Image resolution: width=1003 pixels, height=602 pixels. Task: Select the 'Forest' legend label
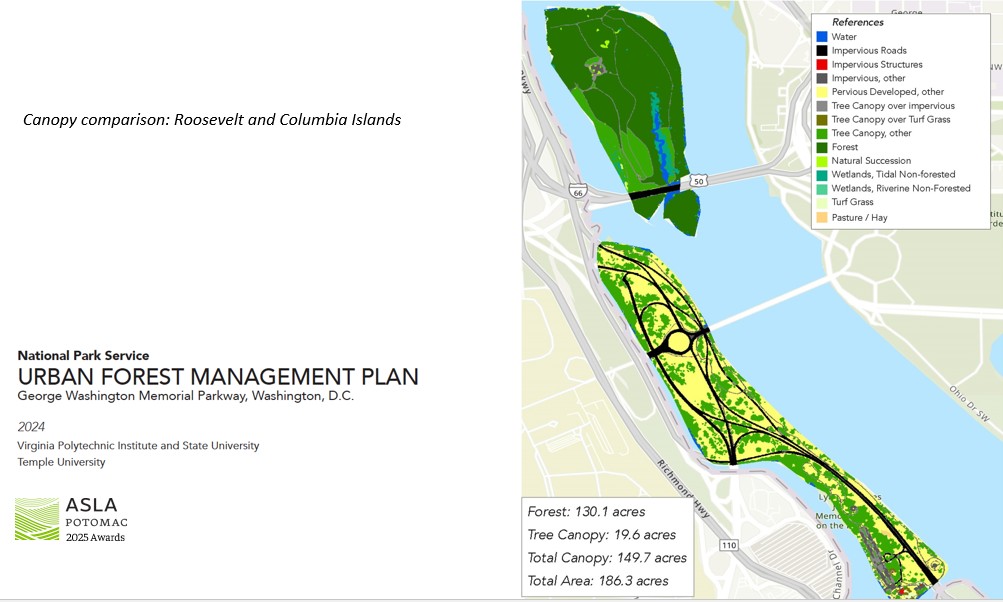[x=844, y=147]
